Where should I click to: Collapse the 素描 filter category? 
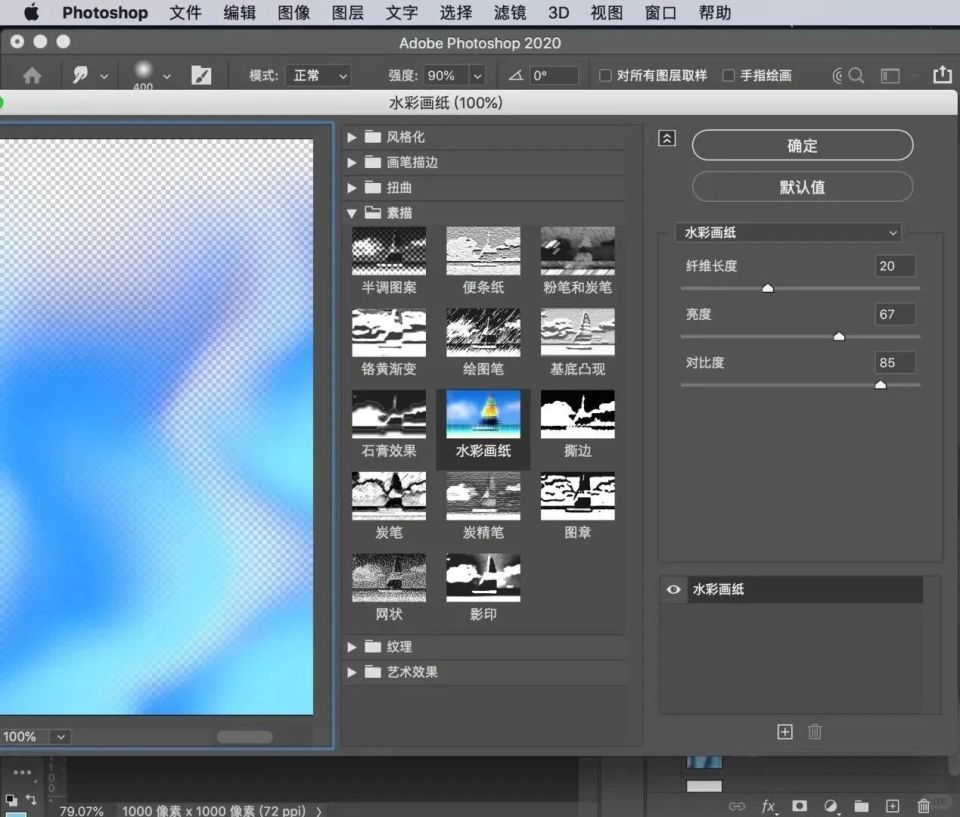(353, 212)
